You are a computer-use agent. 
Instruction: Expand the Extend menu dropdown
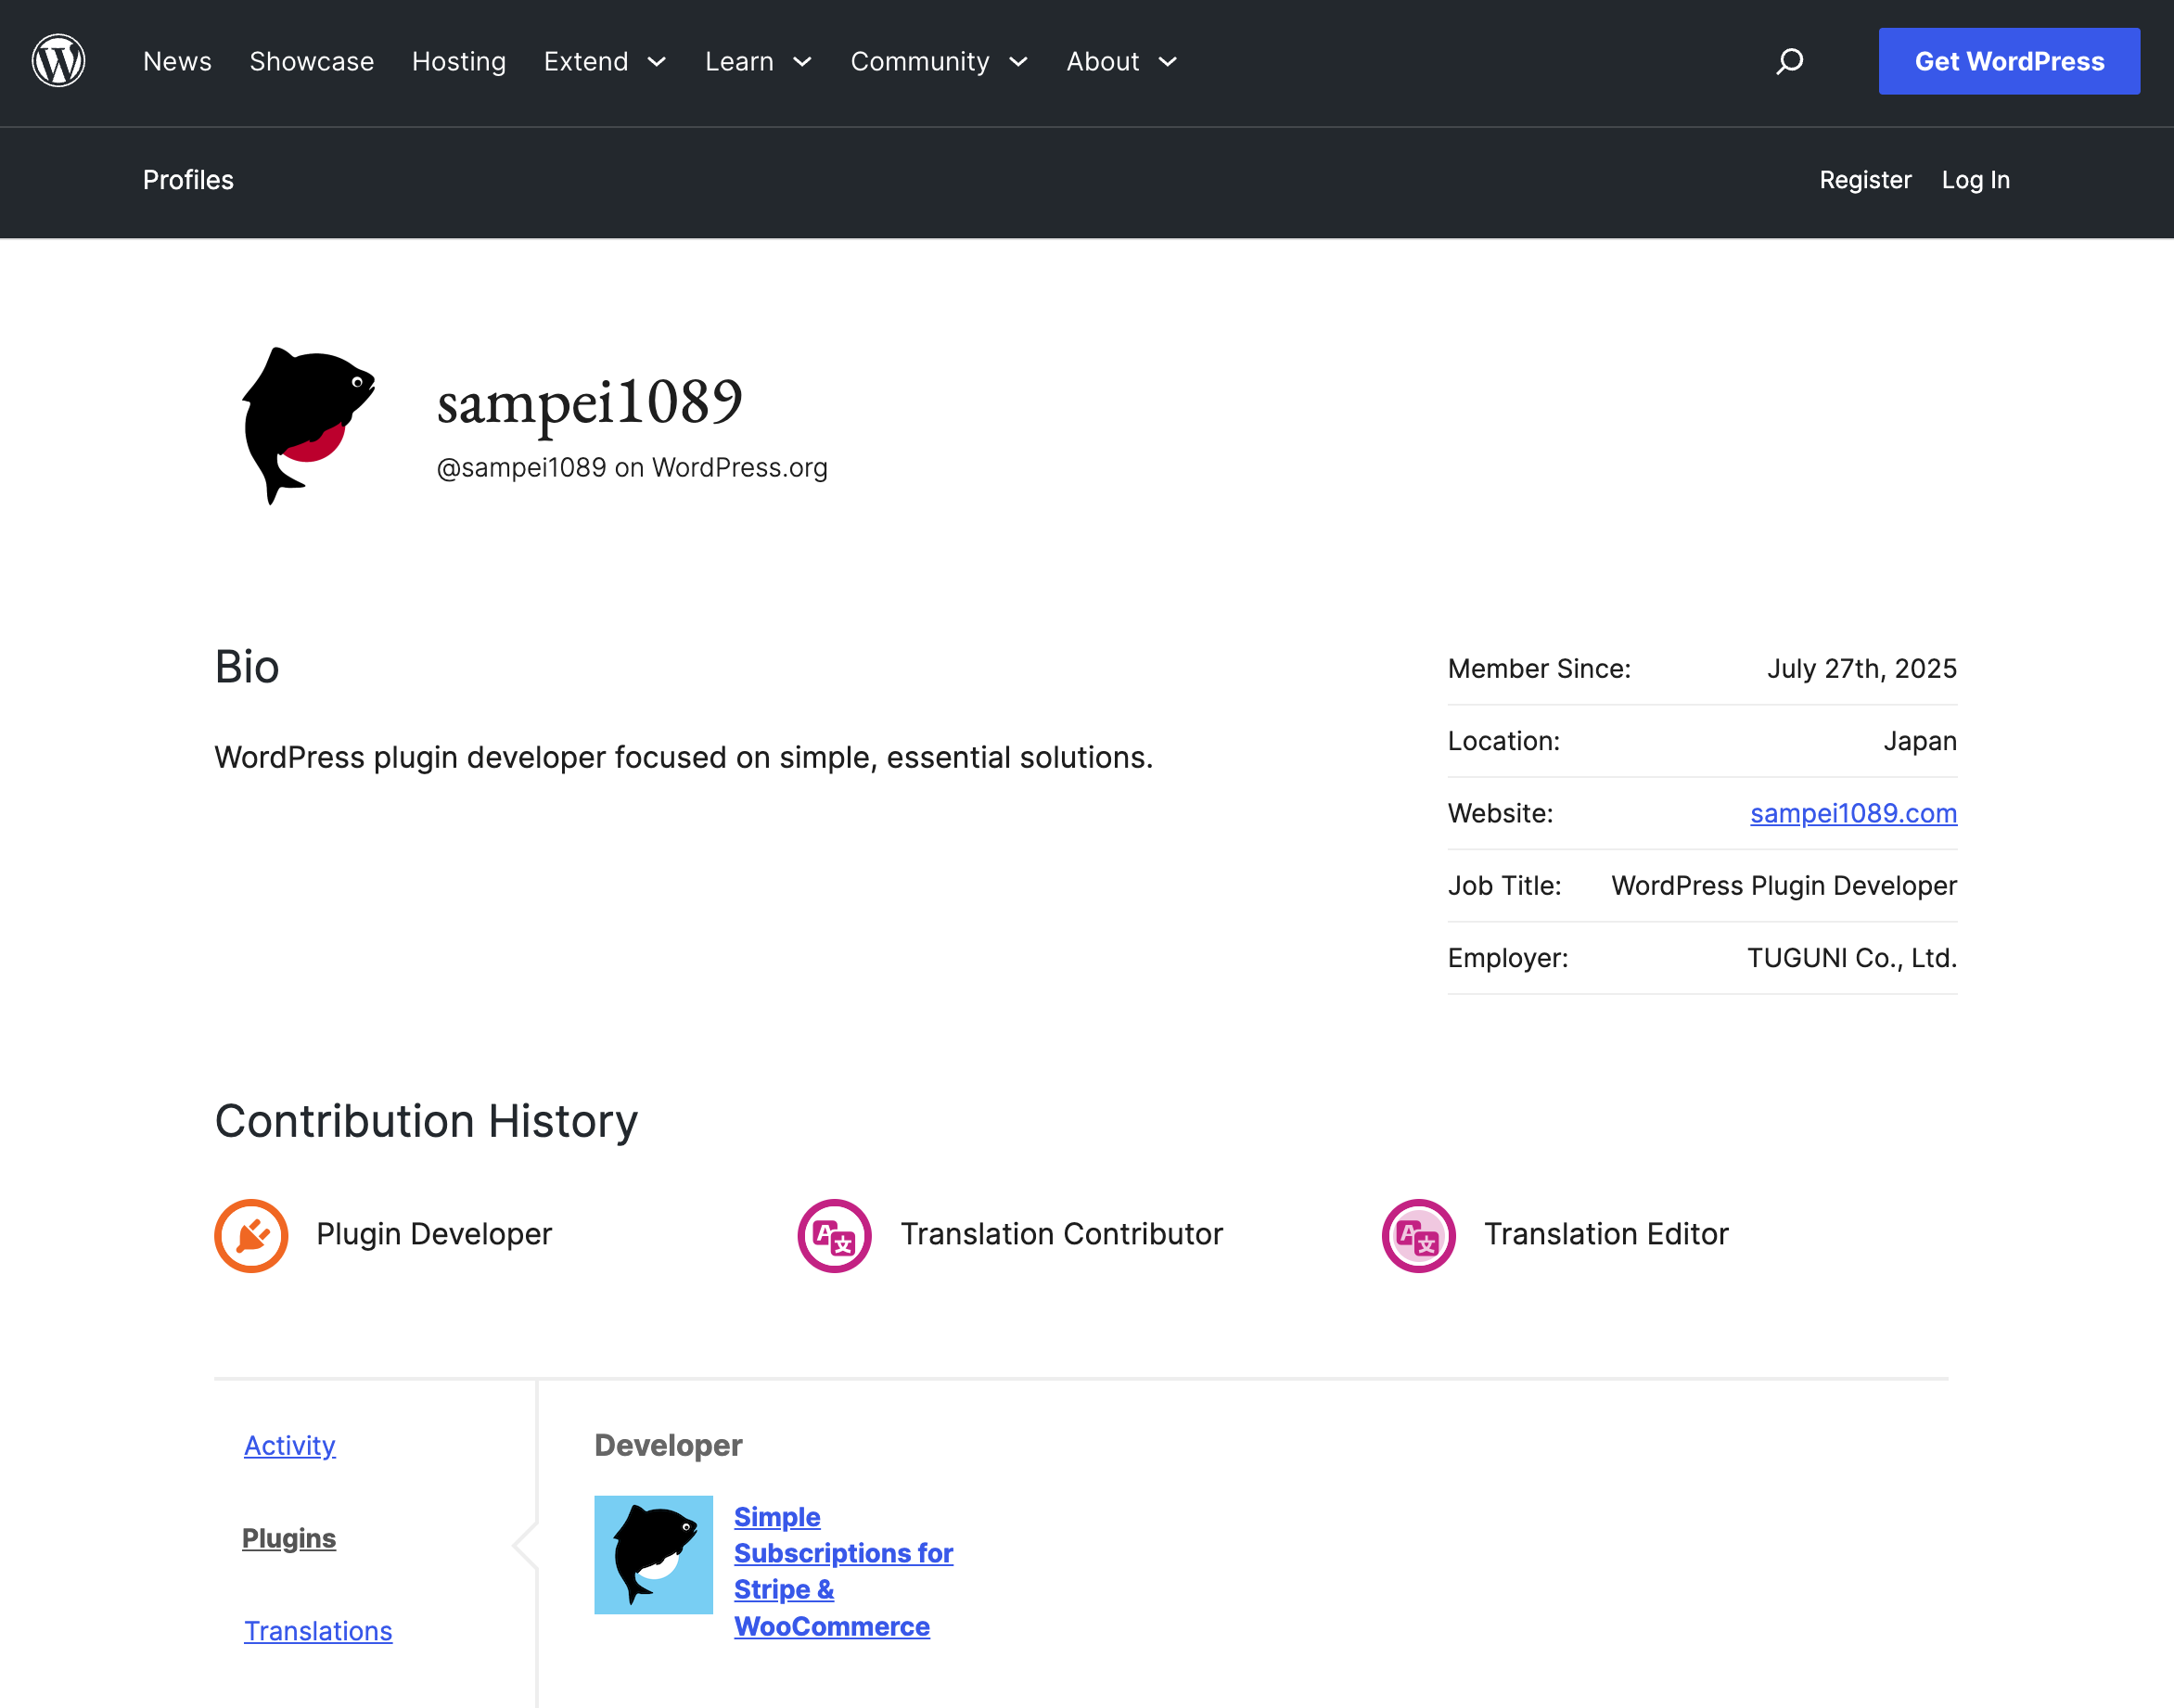(604, 62)
